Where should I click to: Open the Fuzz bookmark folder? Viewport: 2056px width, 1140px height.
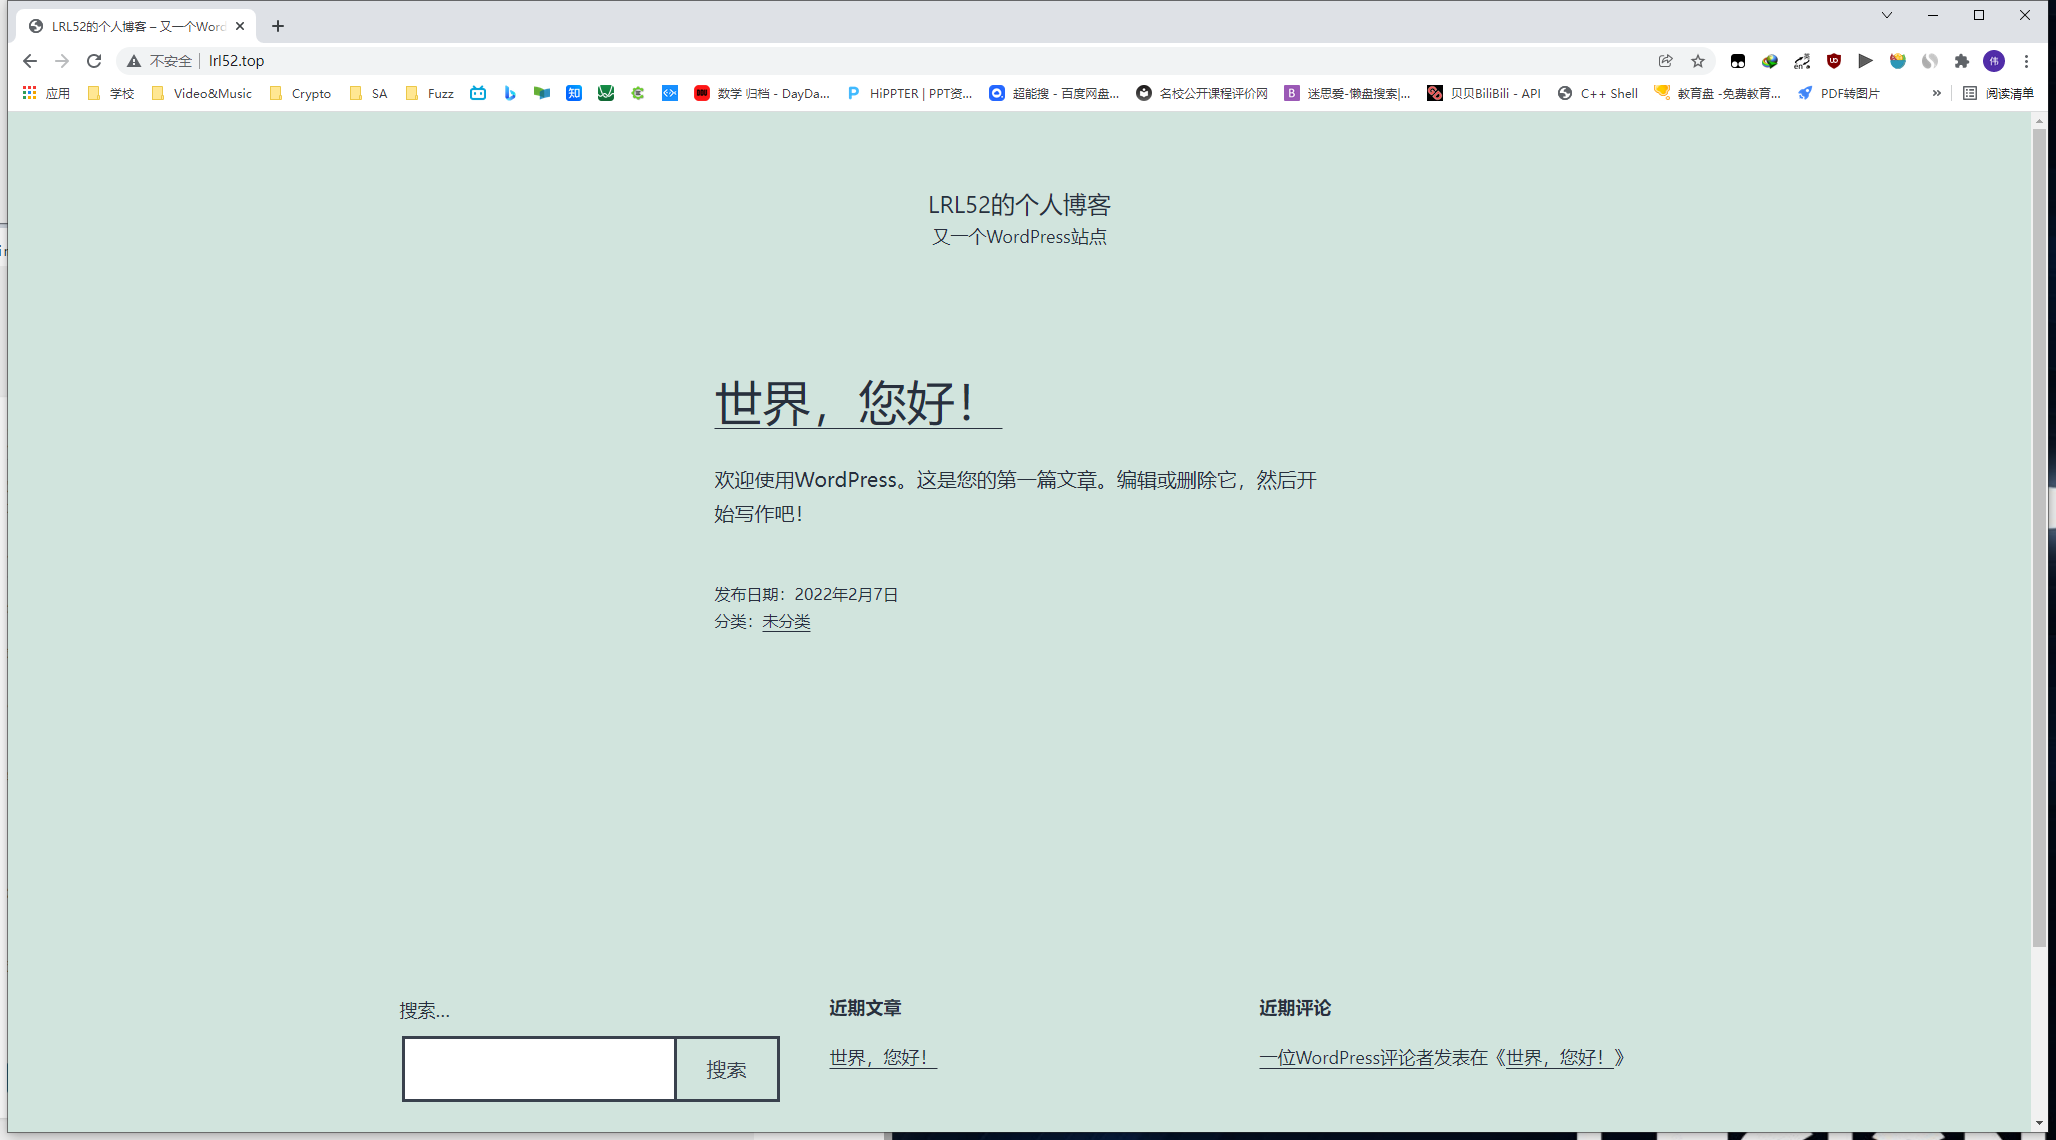[x=430, y=93]
